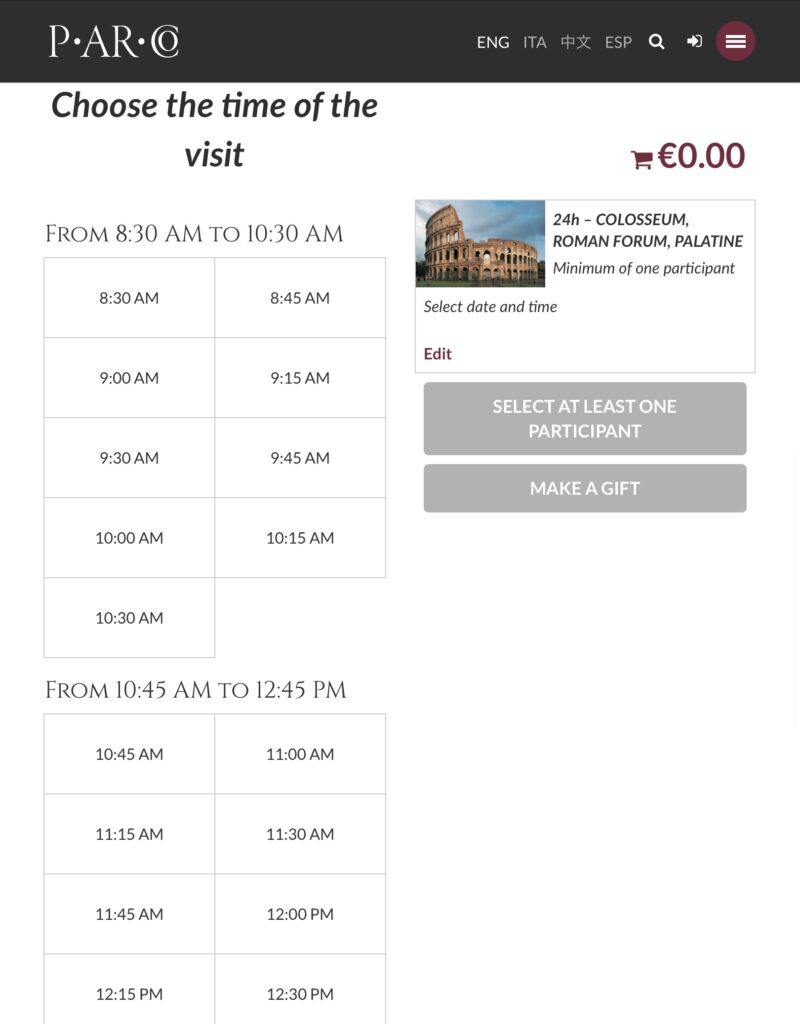Select 11:00 AM visit time
Screen dimensions: 800x1024
300,754
